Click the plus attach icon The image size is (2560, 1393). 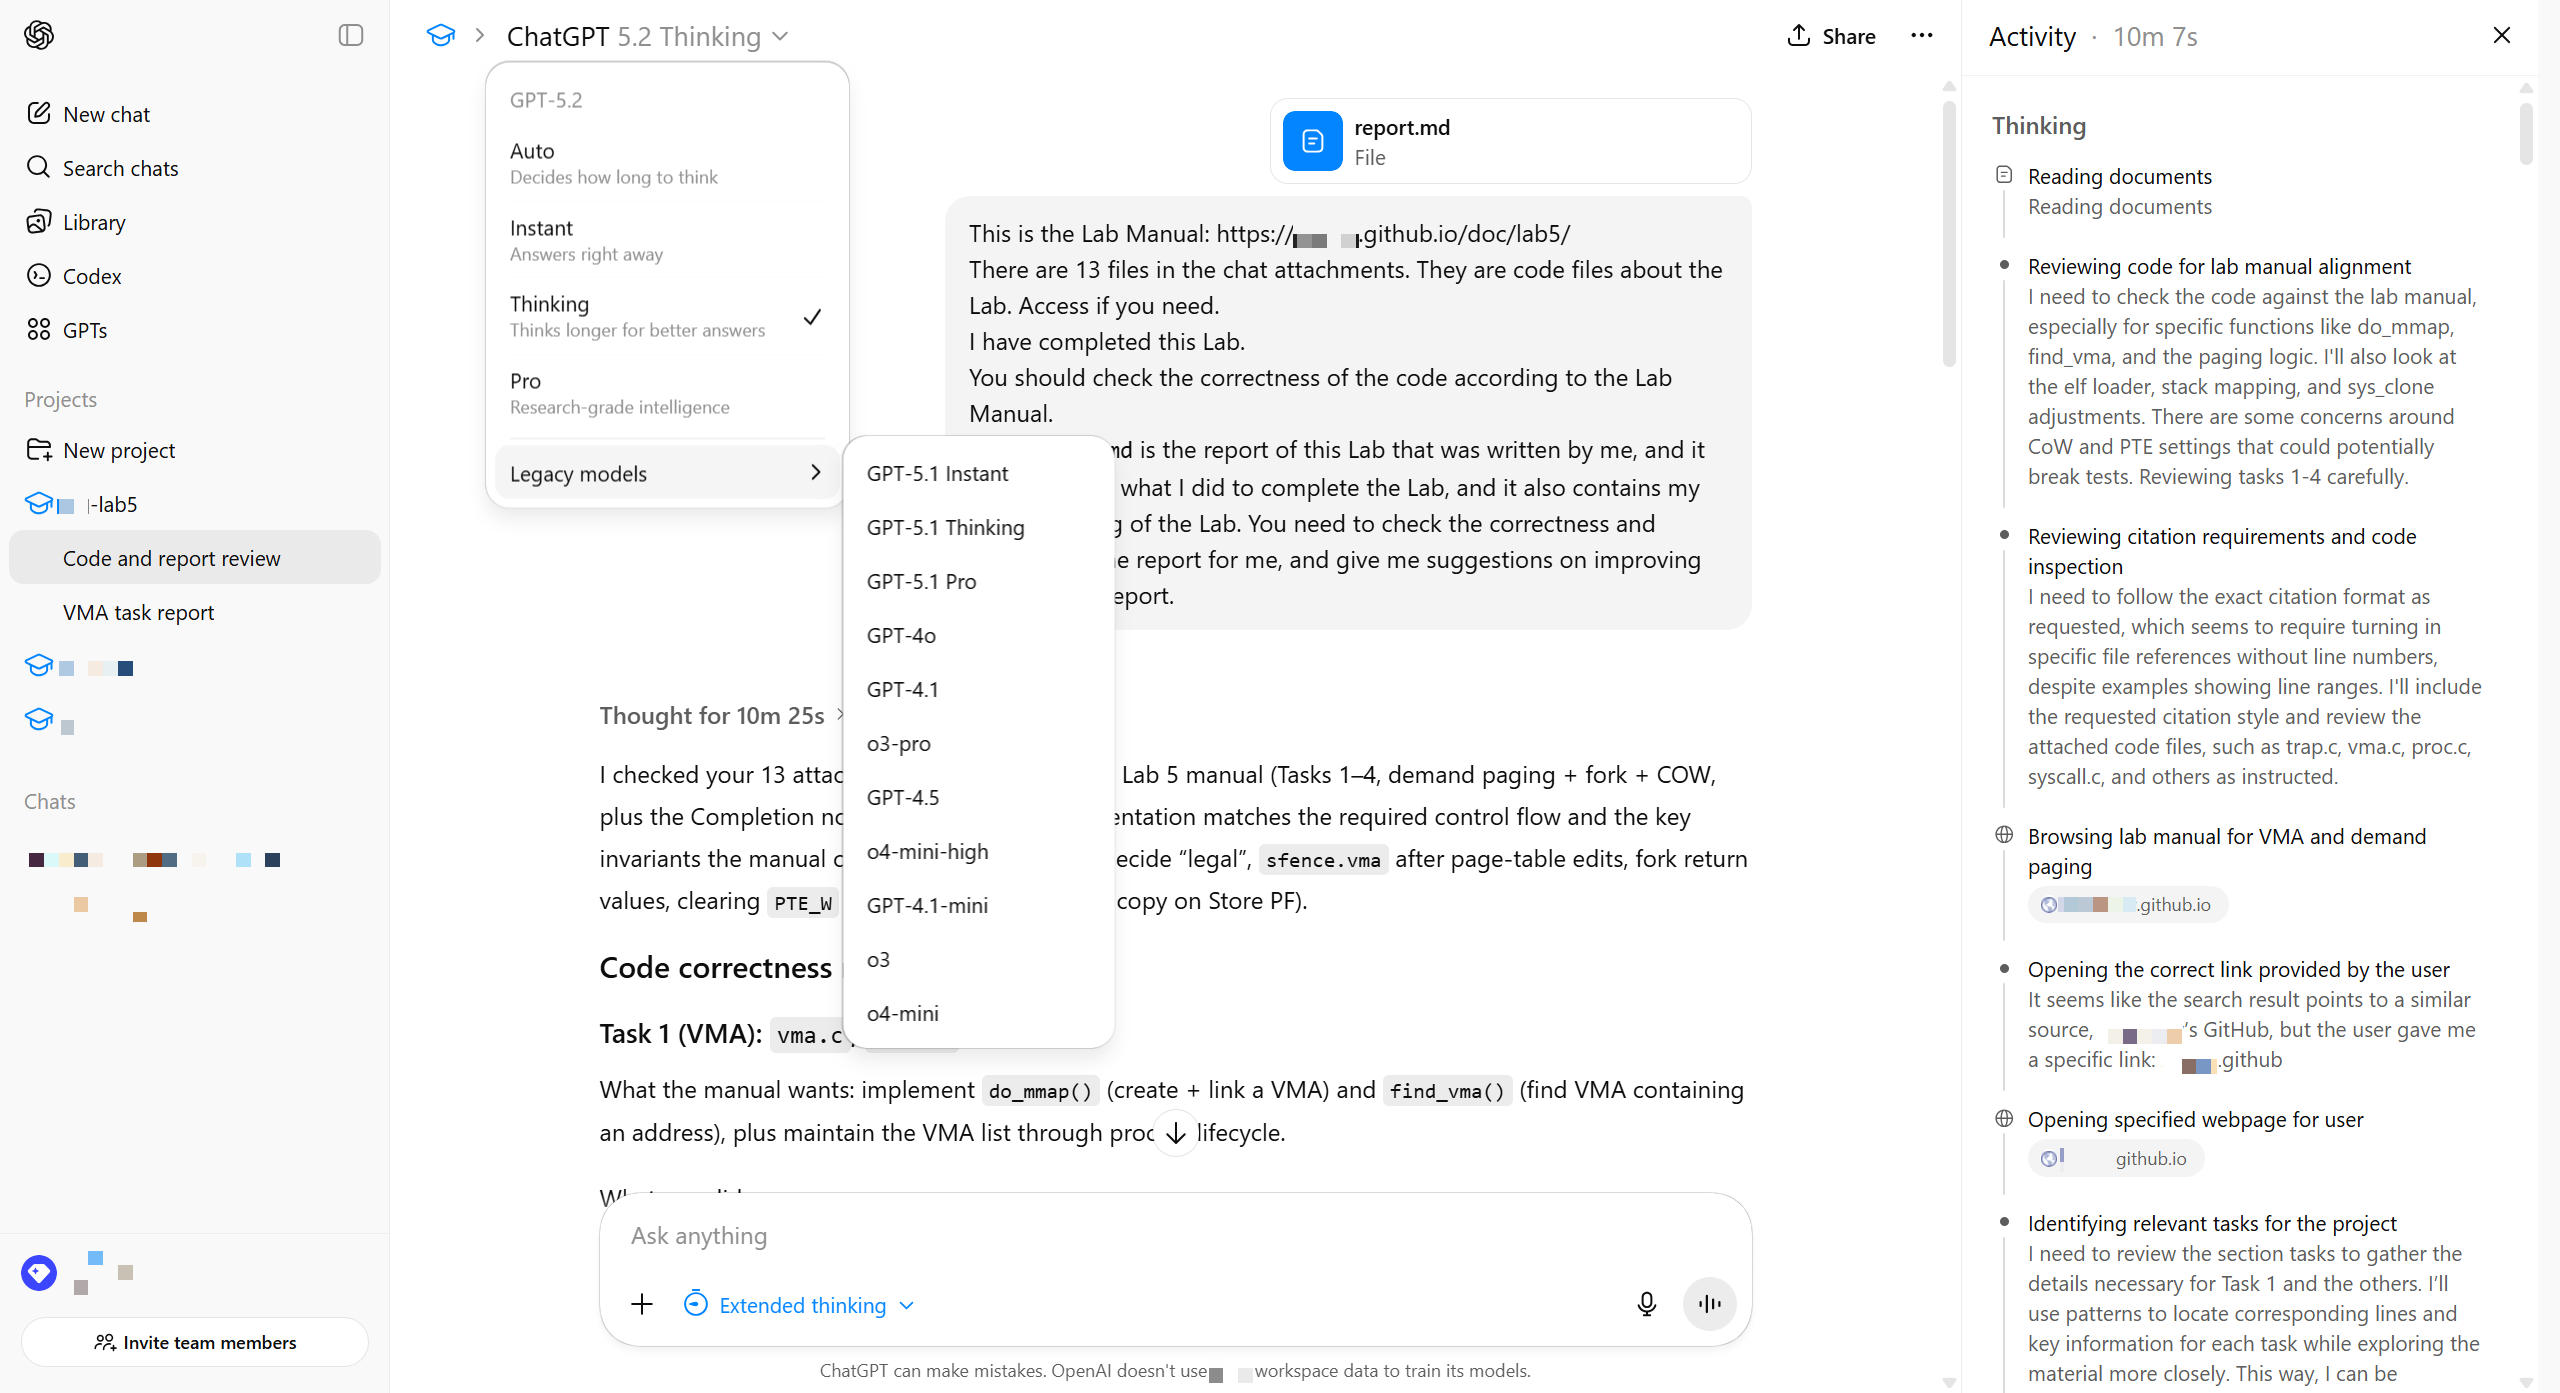click(642, 1304)
